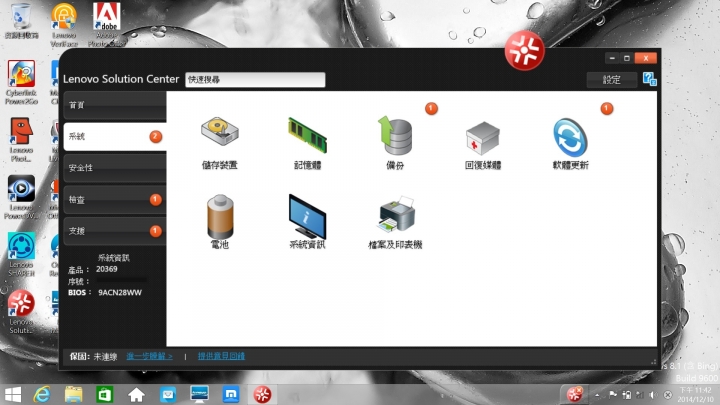Open the Maxthon browser taskbar icon
Viewport: 720px width, 405px height.
pyautogui.click(x=231, y=394)
